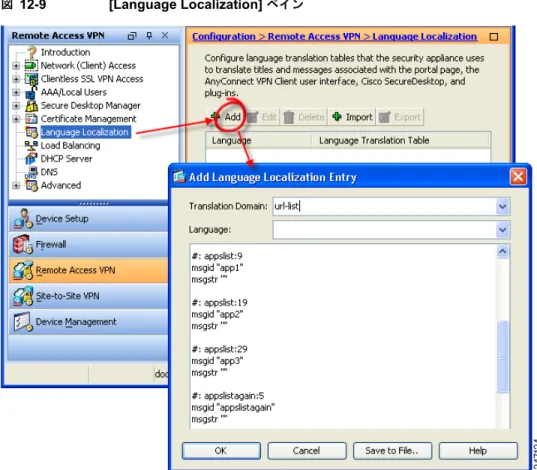Viewport: 537px width, 470px height.
Task: Click the Secure Desktop Manager icon
Action: 31,106
